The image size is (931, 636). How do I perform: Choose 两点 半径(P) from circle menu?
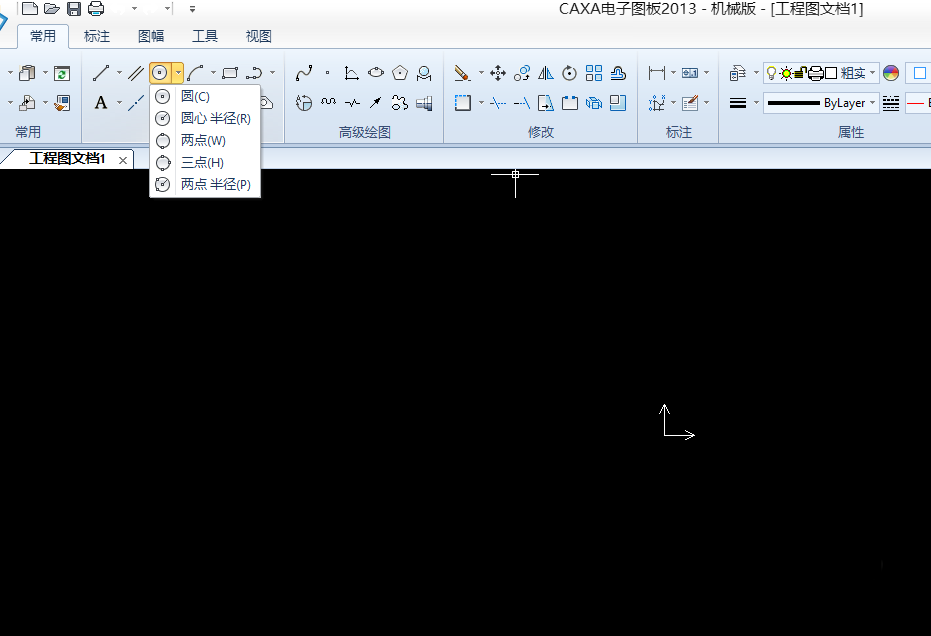click(x=205, y=184)
